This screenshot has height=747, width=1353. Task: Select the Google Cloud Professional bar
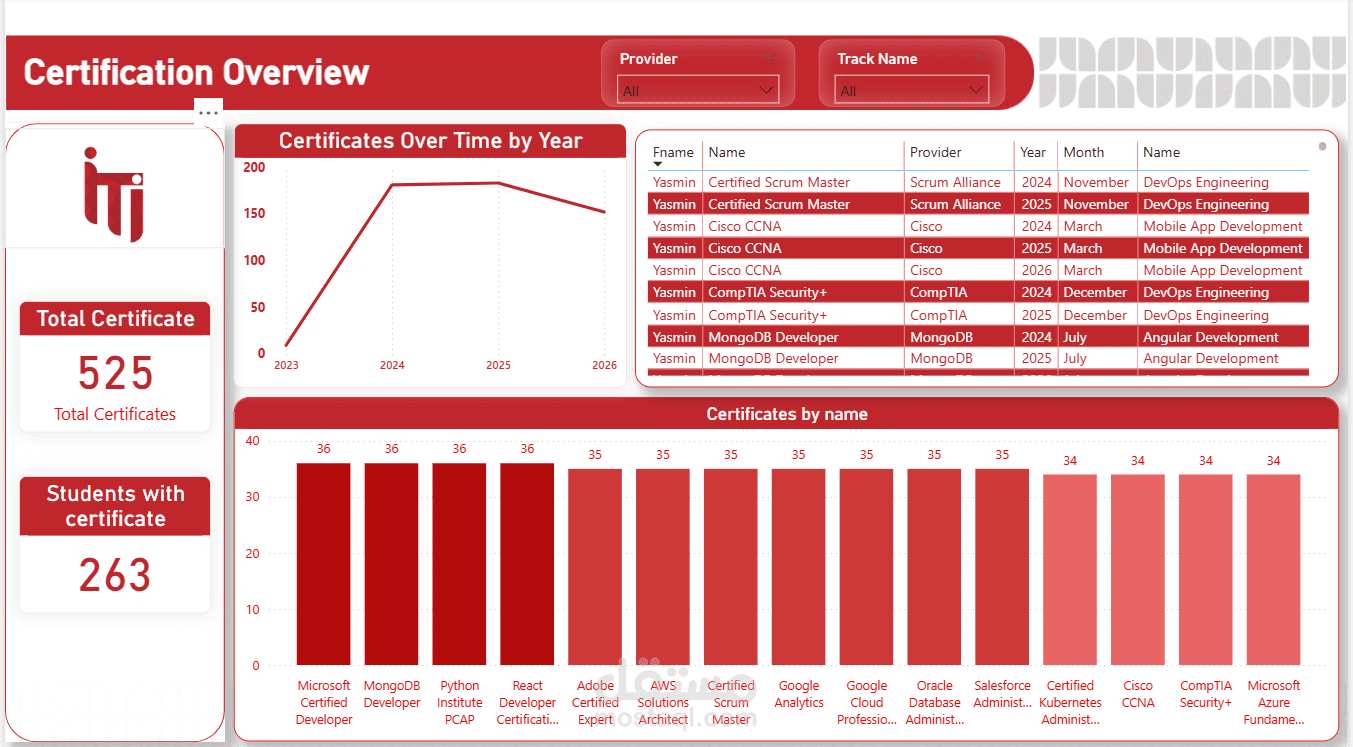(x=866, y=567)
